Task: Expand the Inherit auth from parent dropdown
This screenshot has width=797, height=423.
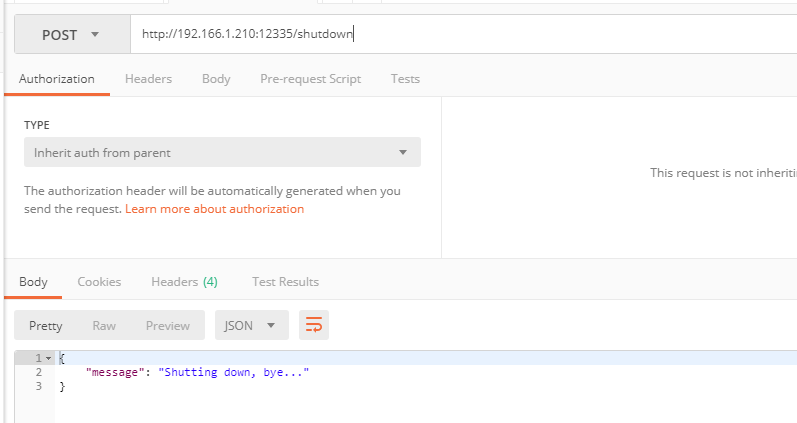Action: click(222, 152)
